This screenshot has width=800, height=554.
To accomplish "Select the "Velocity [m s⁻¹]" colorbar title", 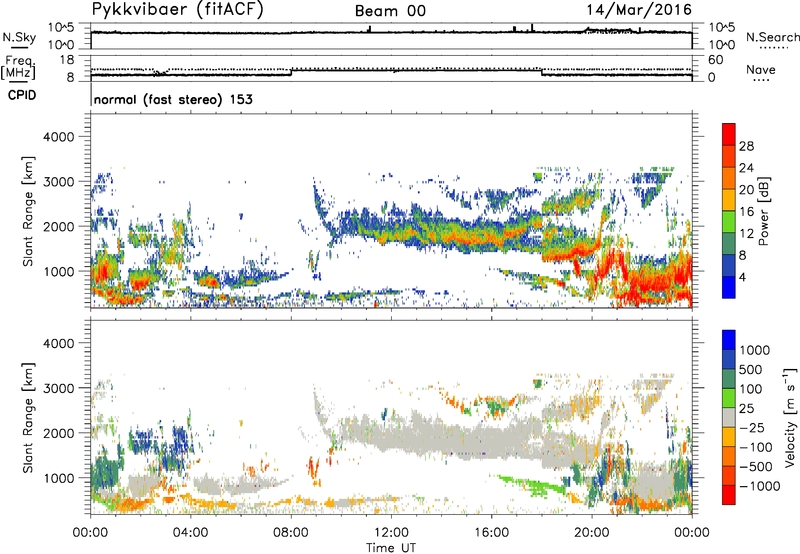I will pyautogui.click(x=790, y=417).
